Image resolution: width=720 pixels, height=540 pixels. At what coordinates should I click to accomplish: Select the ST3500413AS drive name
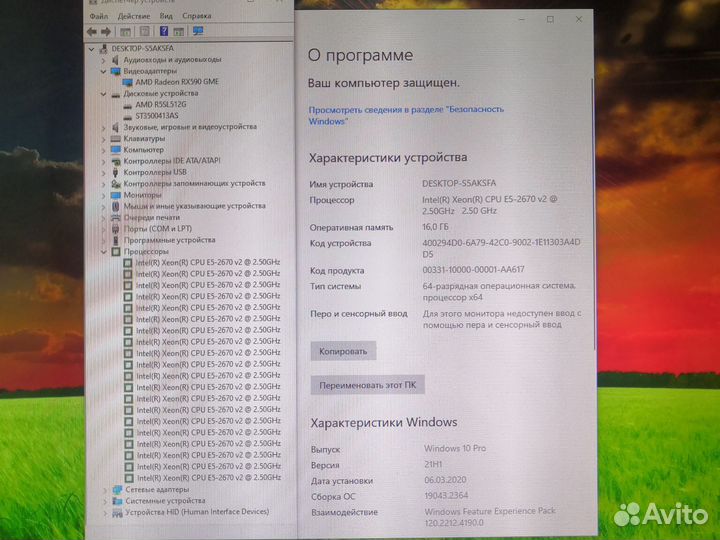pos(157,117)
